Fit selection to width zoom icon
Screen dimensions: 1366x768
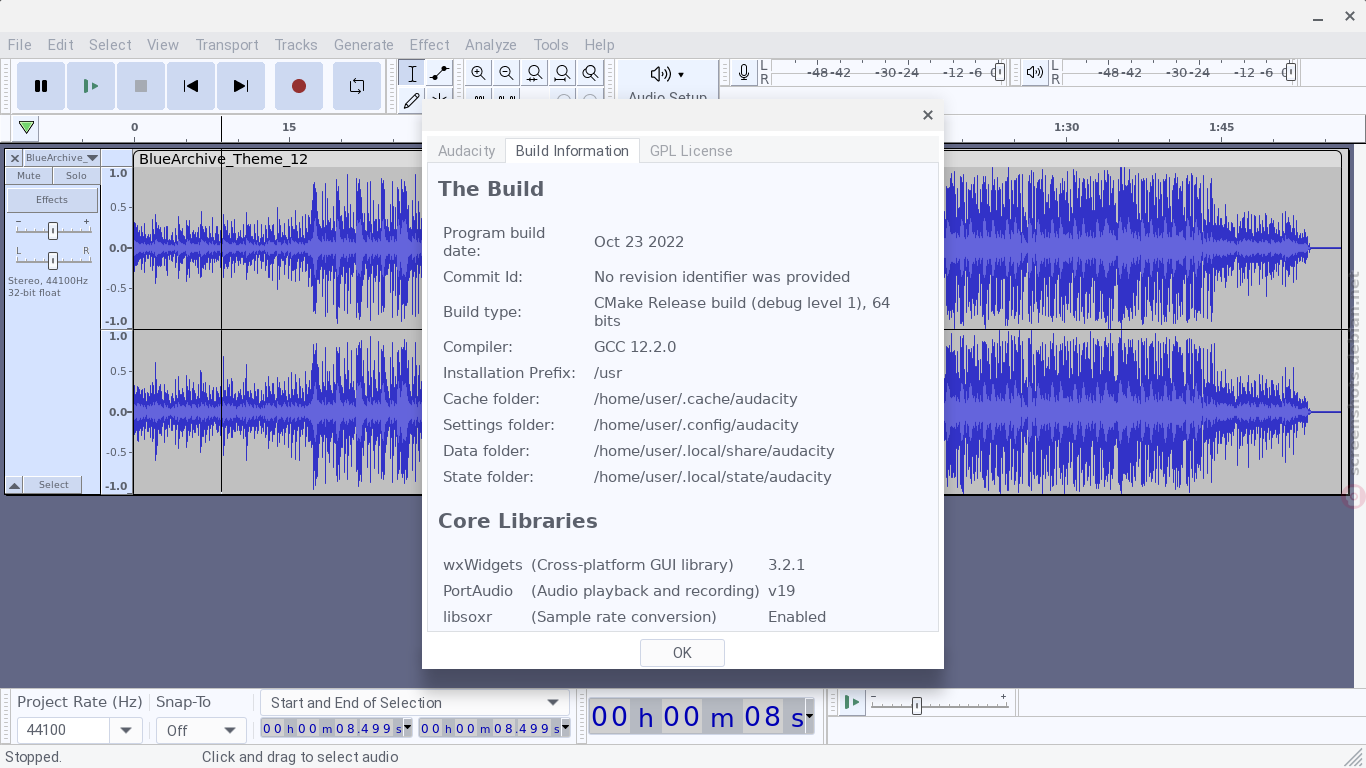click(x=535, y=73)
